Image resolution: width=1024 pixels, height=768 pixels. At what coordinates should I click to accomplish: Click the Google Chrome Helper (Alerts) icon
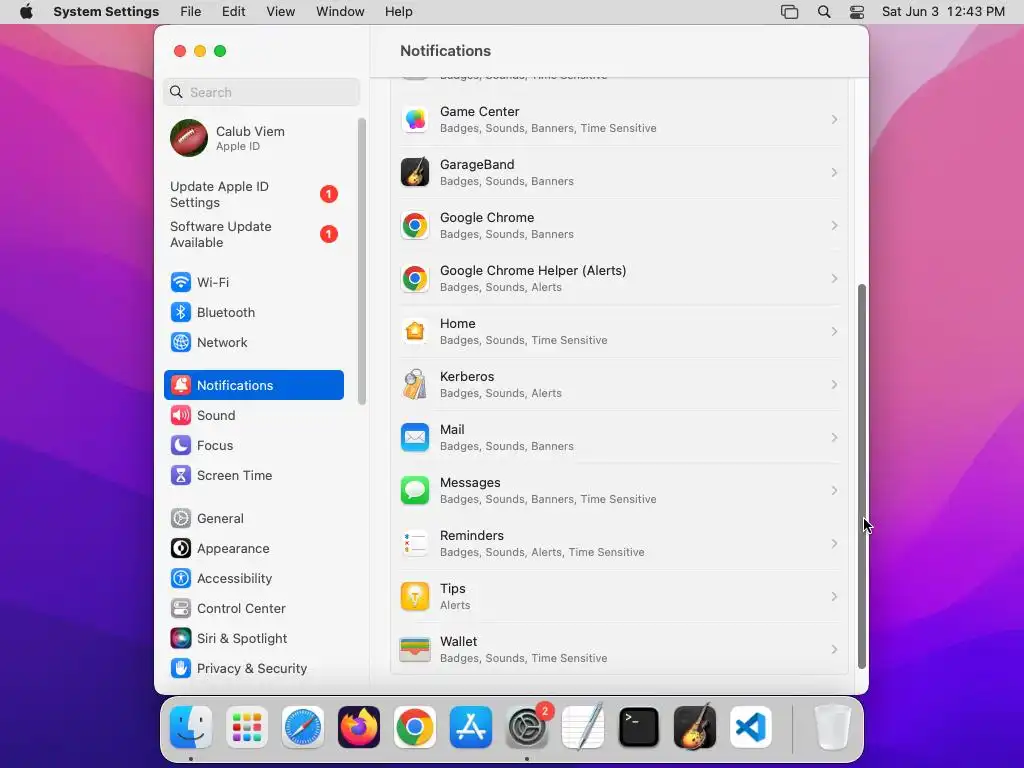[x=415, y=278]
